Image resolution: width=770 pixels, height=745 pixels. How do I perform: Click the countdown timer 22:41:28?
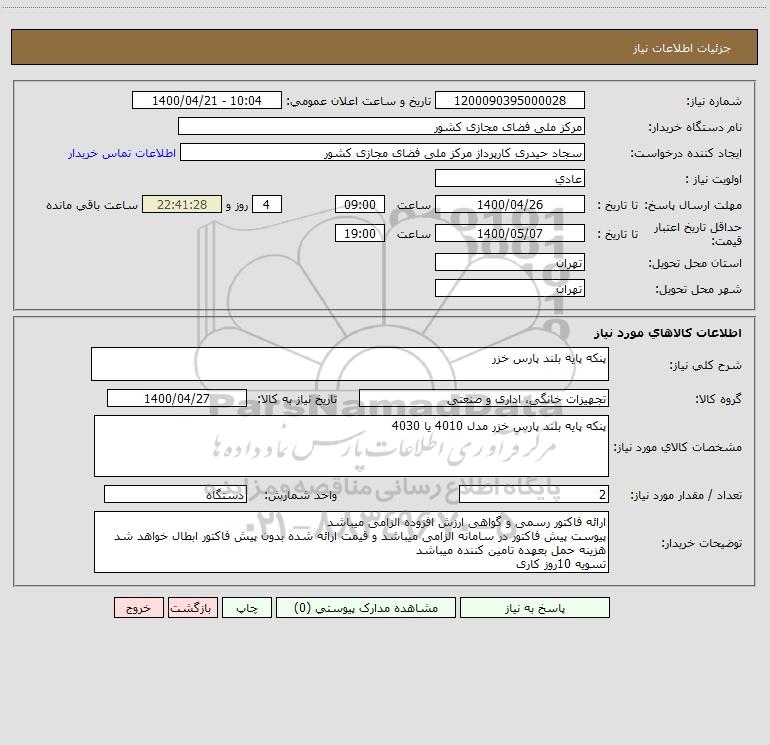[182, 204]
